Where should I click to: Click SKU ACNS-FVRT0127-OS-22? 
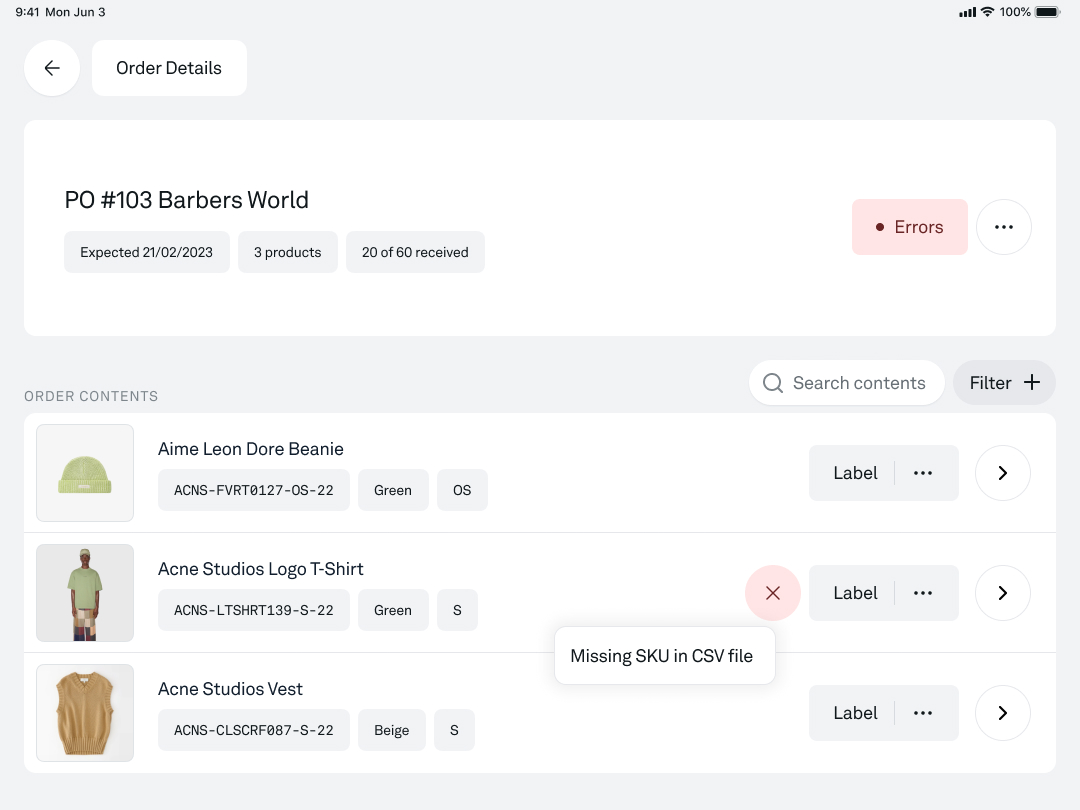pos(253,490)
